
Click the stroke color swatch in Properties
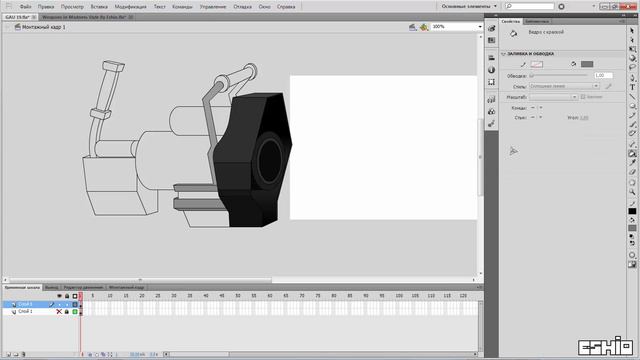pos(537,64)
